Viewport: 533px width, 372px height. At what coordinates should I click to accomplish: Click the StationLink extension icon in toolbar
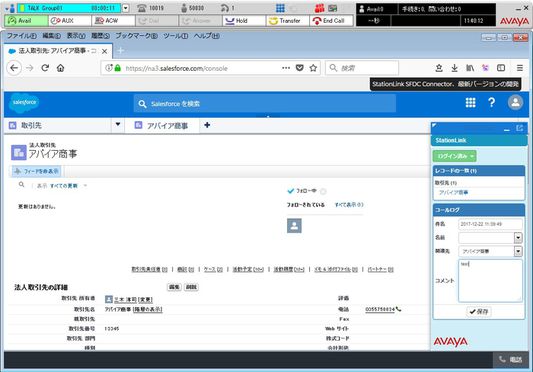[485, 68]
